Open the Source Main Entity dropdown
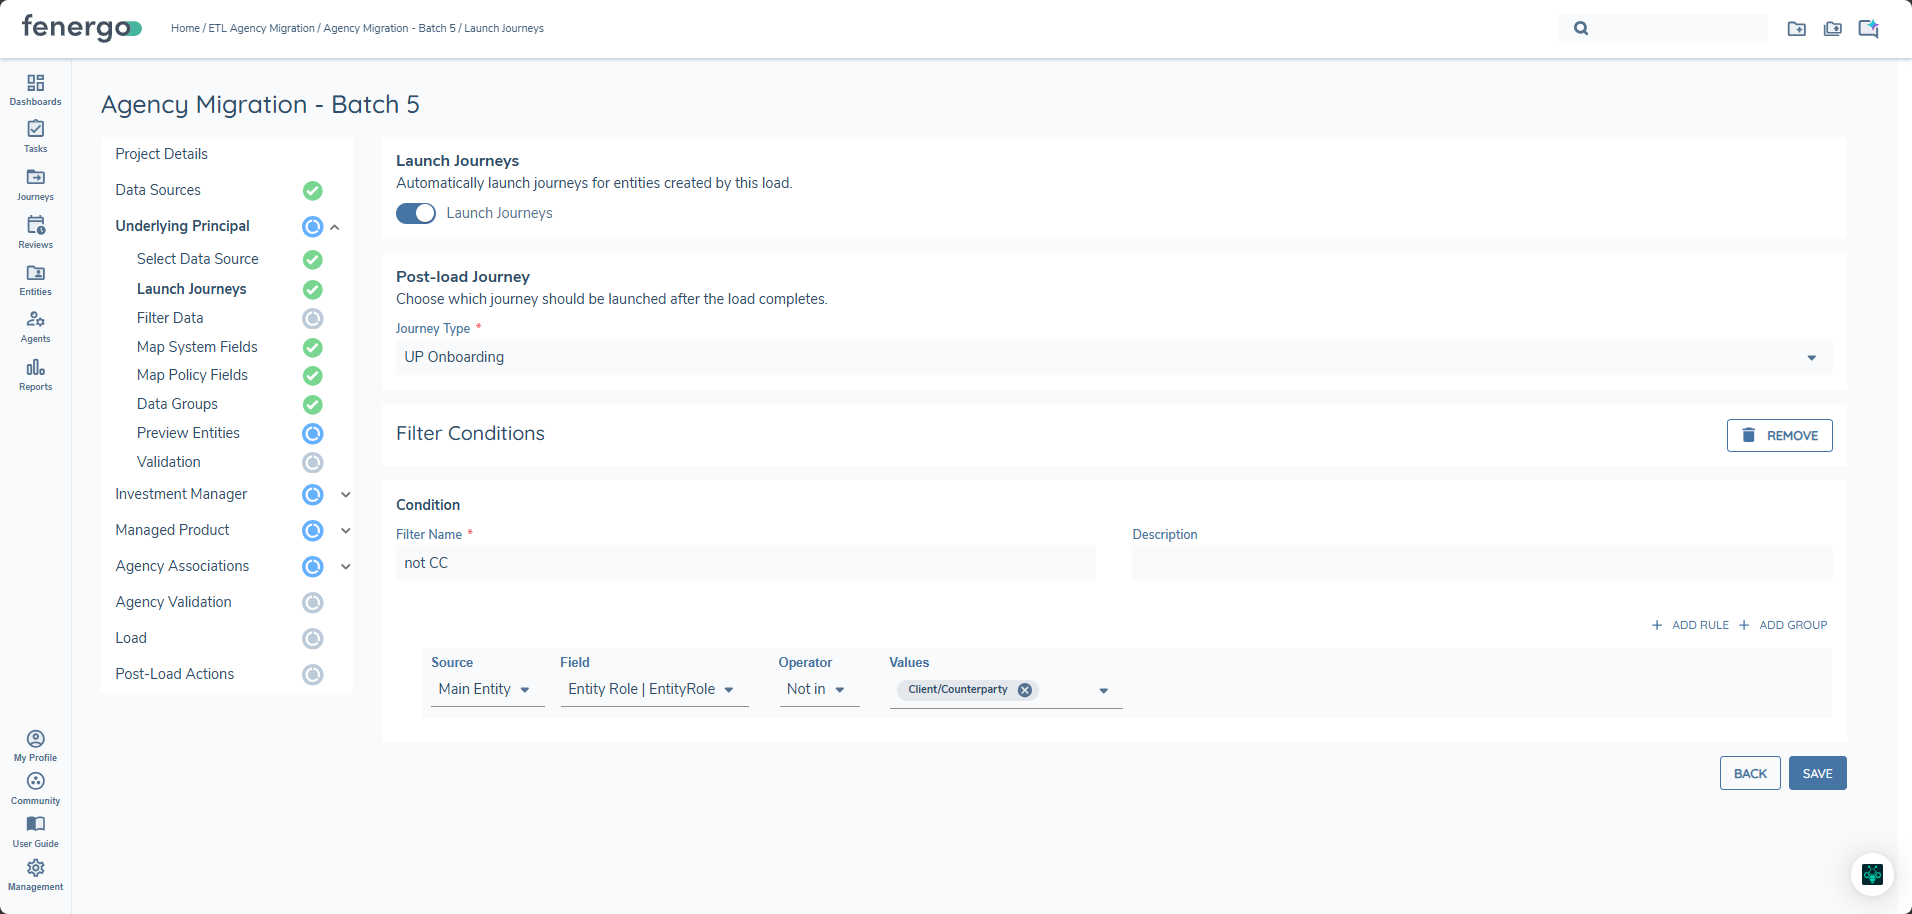The height and width of the screenshot is (914, 1912). [487, 689]
